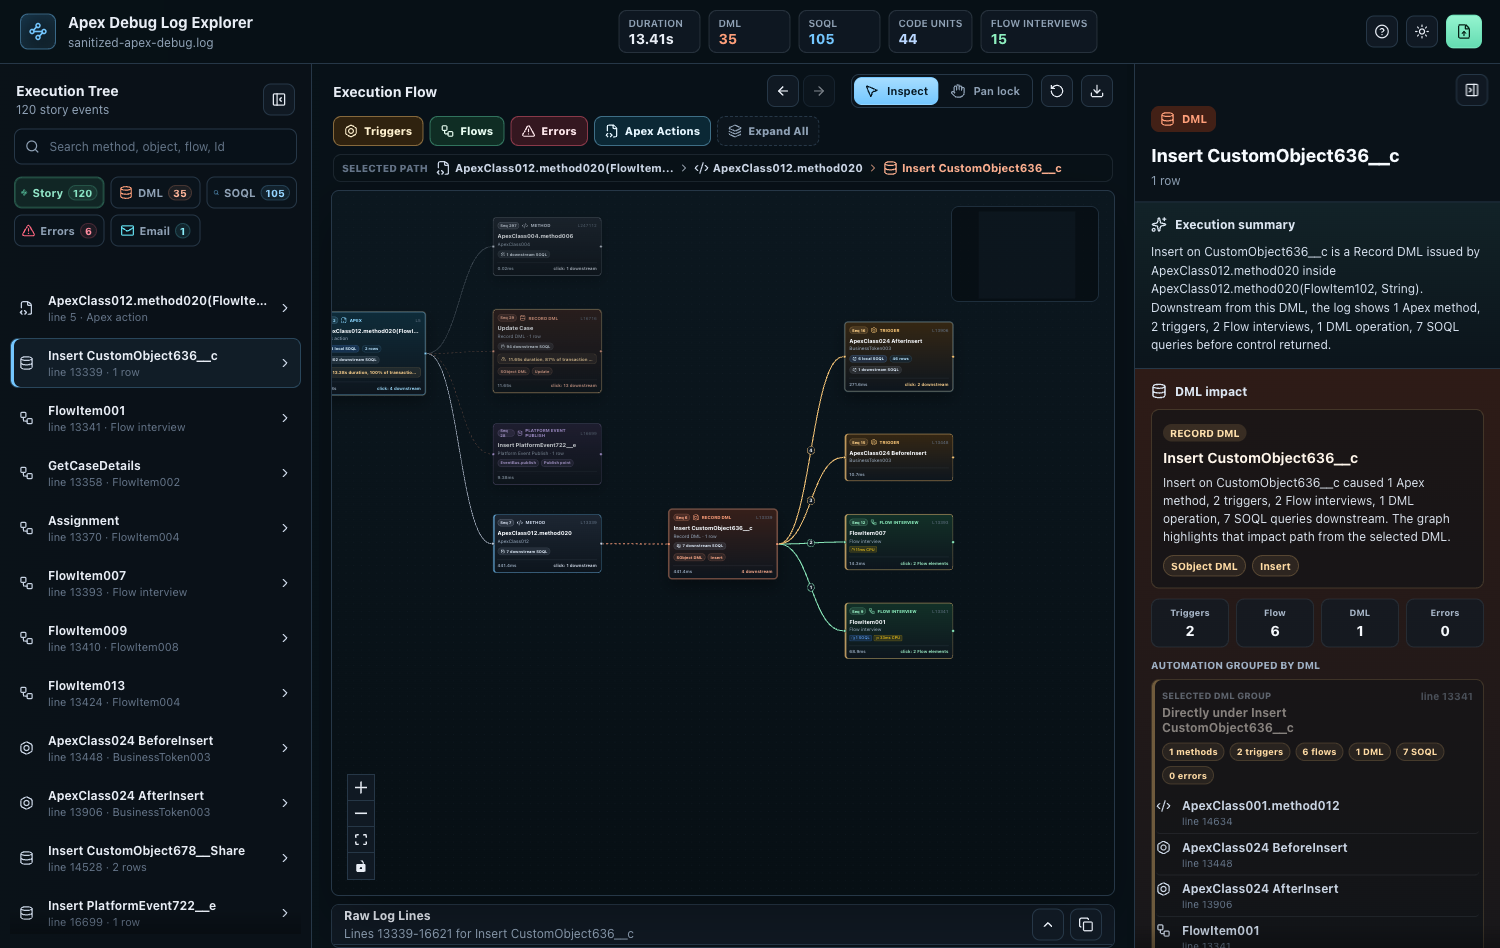Click the 2 triggers badge

[1260, 752]
